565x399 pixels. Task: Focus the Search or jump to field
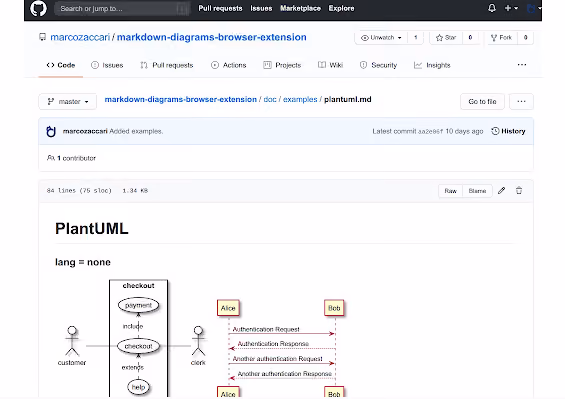[122, 8]
